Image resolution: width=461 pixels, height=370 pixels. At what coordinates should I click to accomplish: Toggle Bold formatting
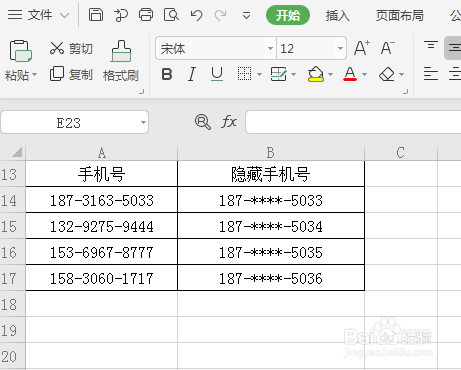[167, 74]
